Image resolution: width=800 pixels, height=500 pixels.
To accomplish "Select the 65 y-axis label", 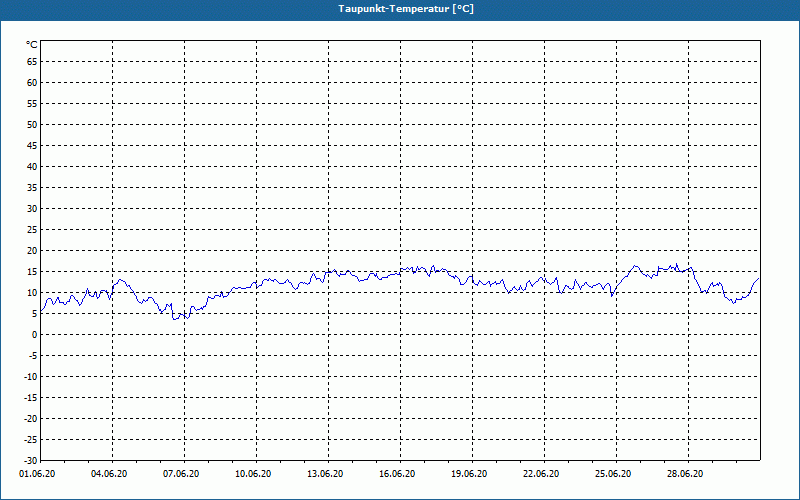I will pyautogui.click(x=32, y=62).
